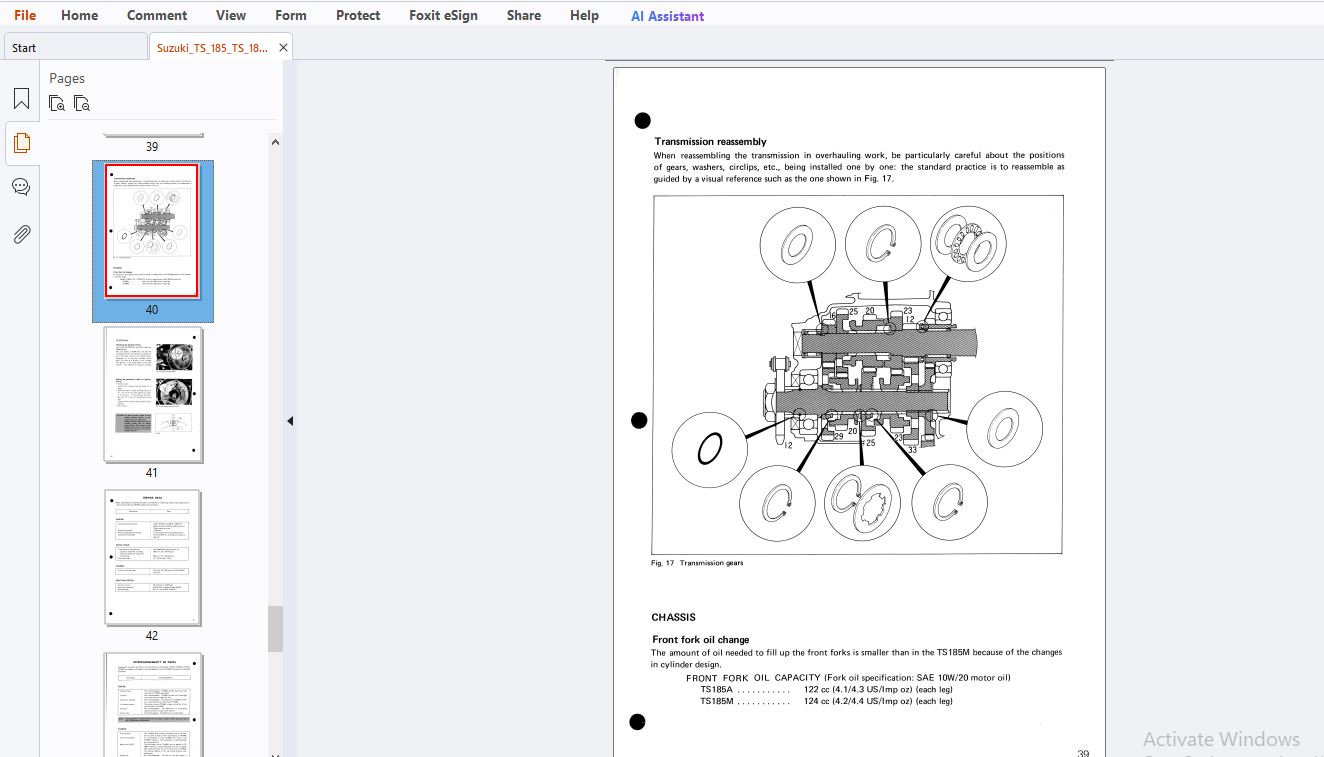The height and width of the screenshot is (757, 1324).
Task: Collapse the navigation panel with the arrow
Action: click(x=290, y=421)
